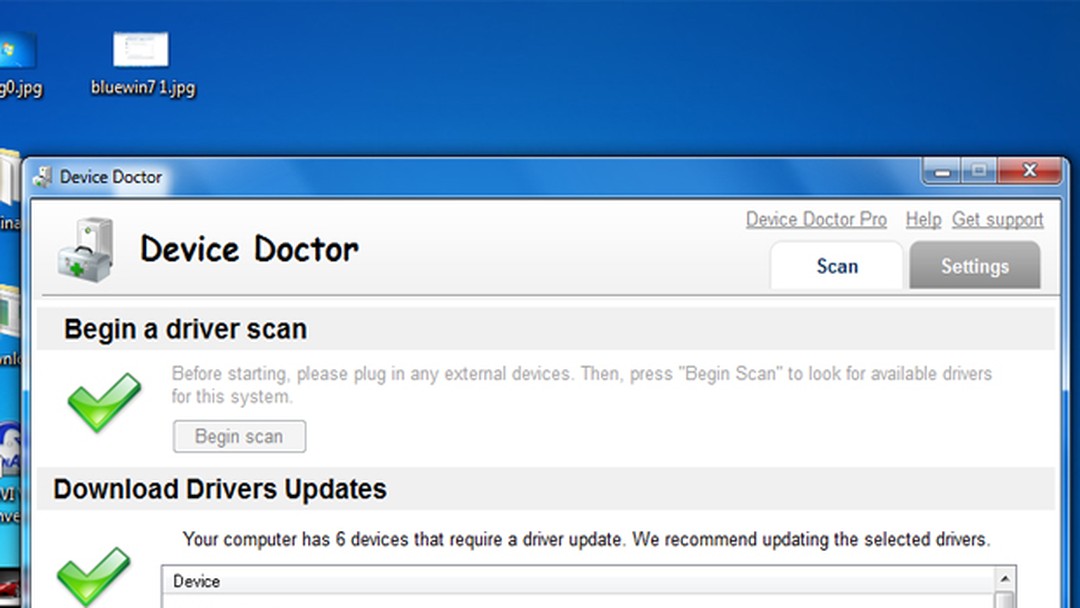Minimize the Device Doctor window
Image resolution: width=1080 pixels, height=608 pixels.
point(940,170)
